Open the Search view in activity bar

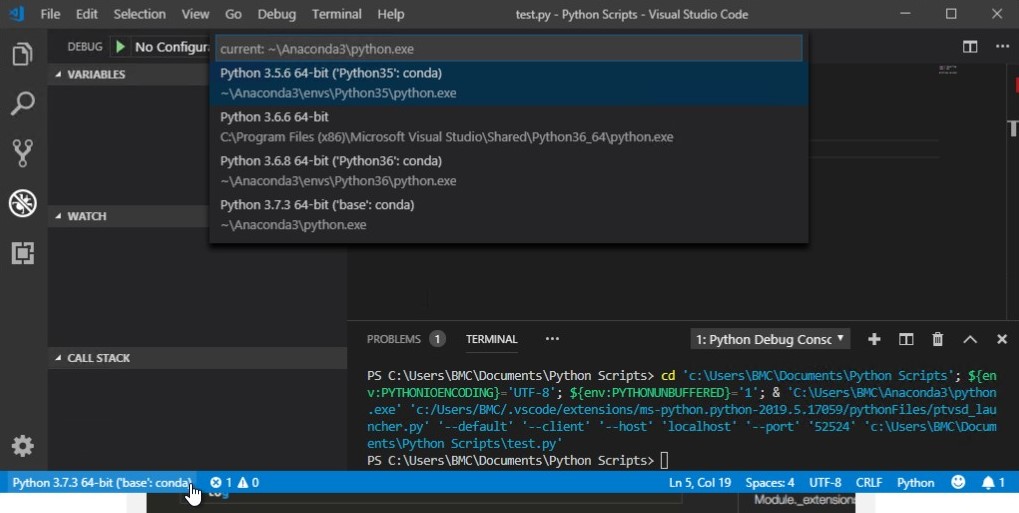tap(23, 103)
